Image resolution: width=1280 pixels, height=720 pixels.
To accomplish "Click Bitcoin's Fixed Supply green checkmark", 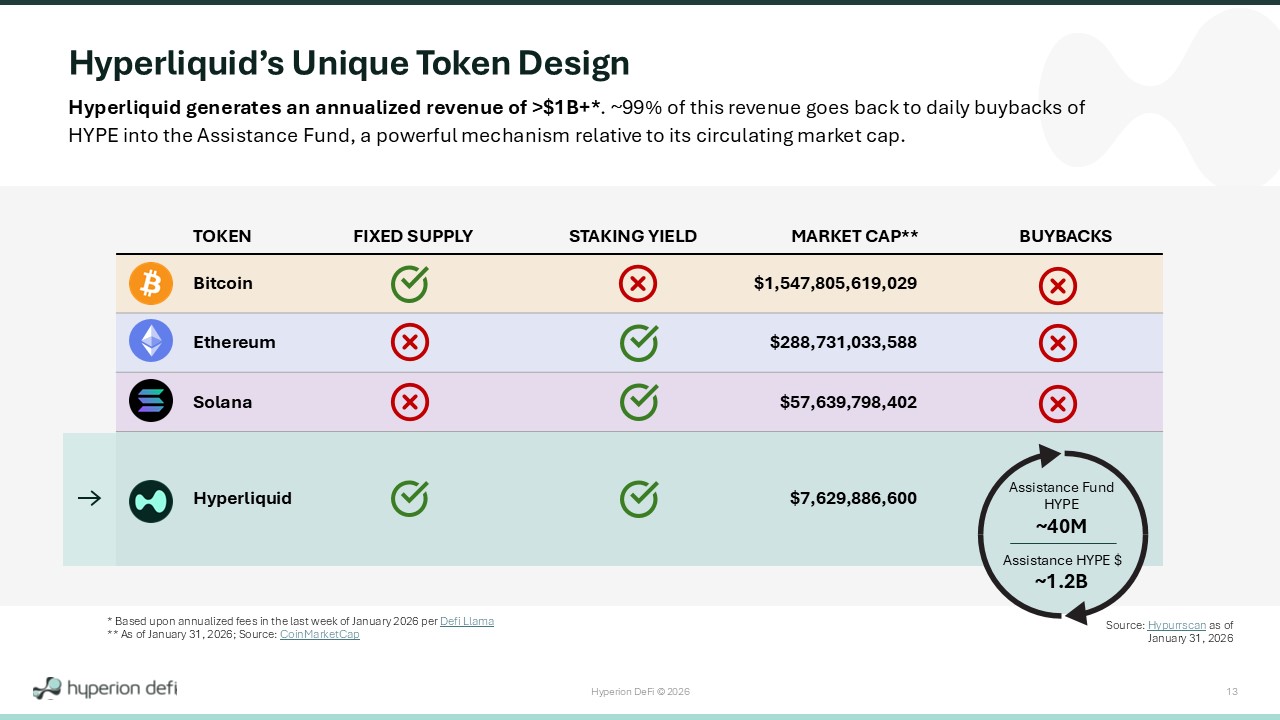I will [x=409, y=284].
